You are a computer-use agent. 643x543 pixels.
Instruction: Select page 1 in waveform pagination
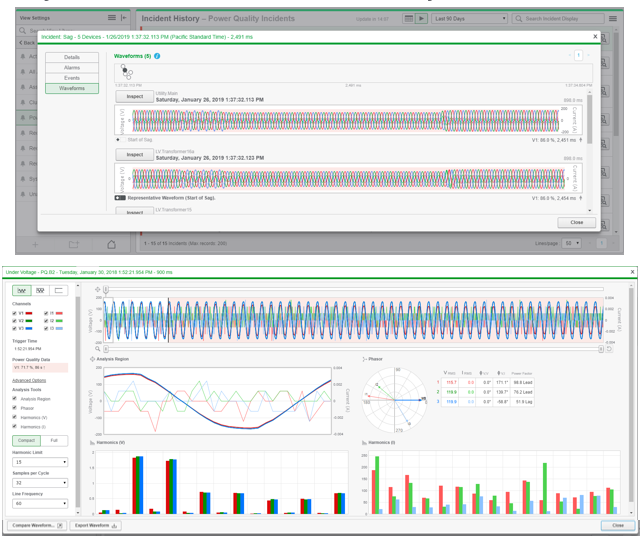(x=578, y=55)
